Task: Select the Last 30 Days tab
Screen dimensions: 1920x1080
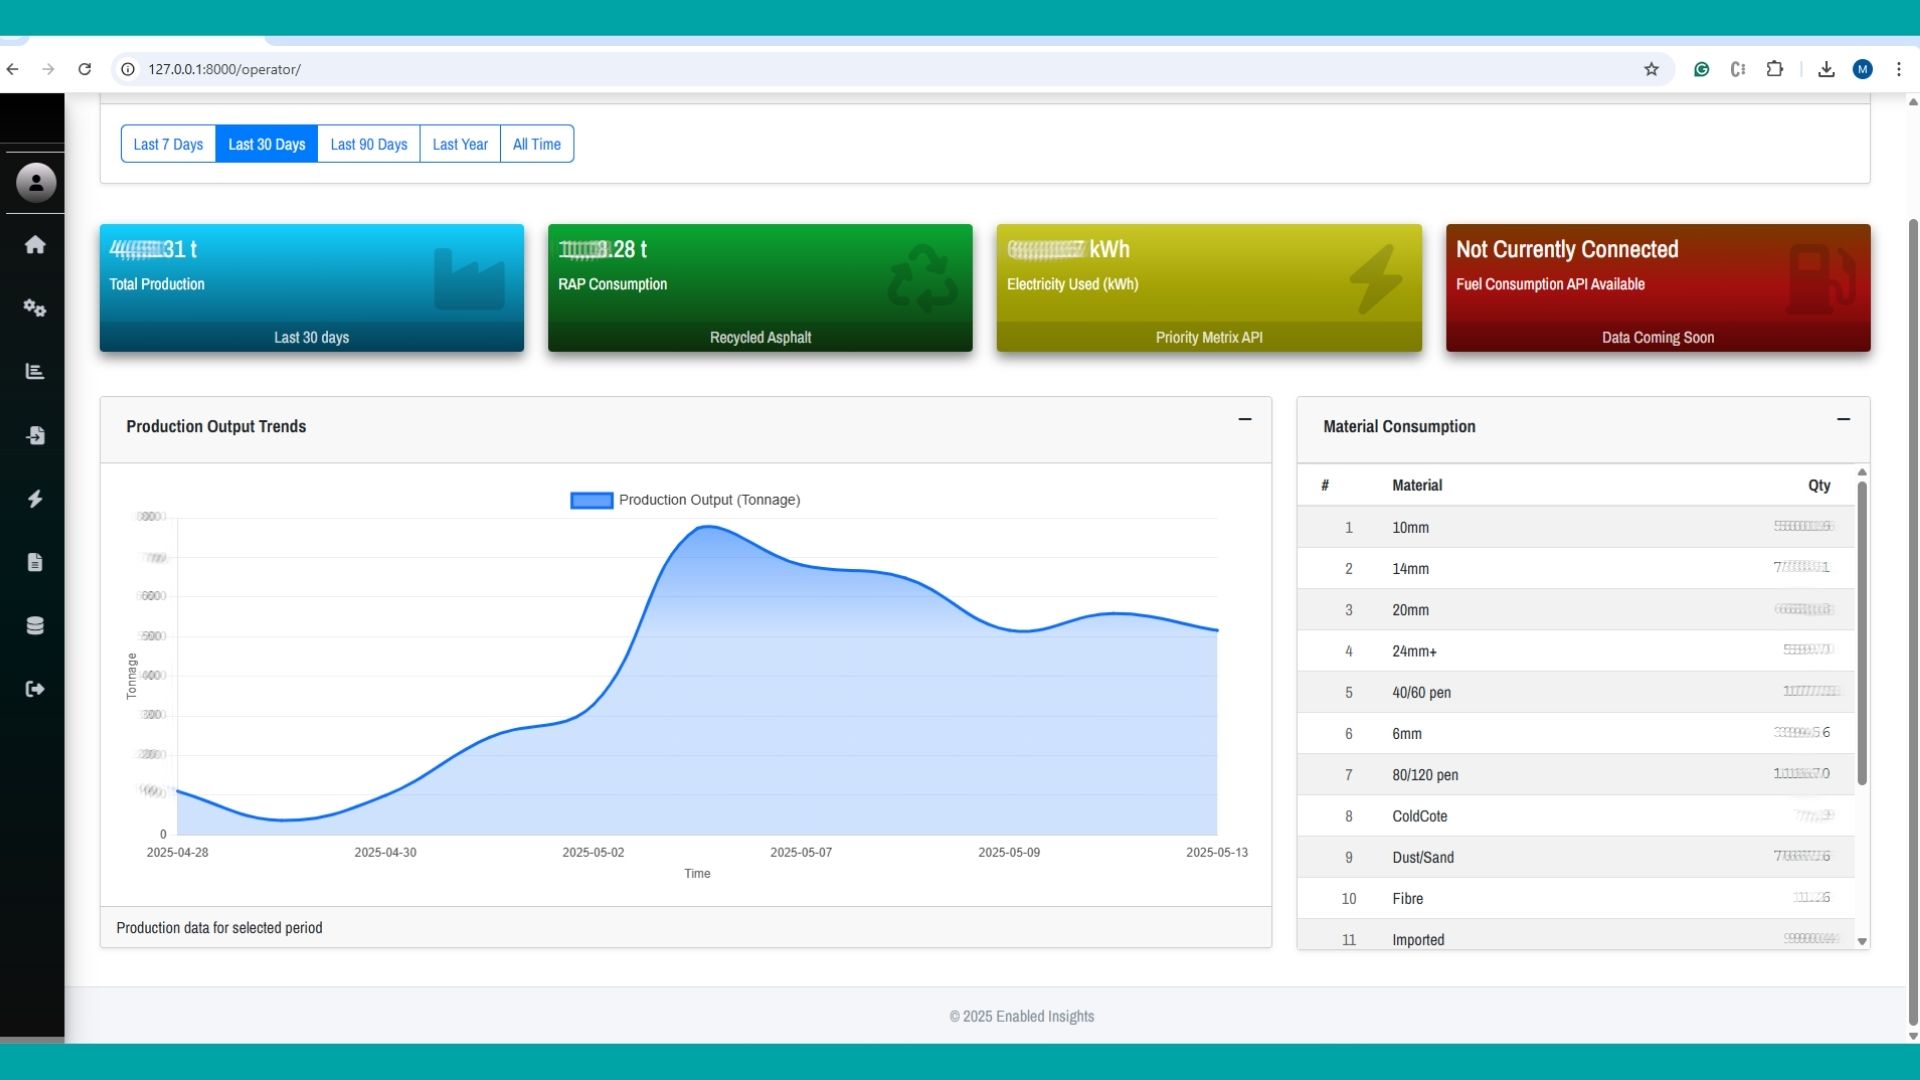Action: 267,144
